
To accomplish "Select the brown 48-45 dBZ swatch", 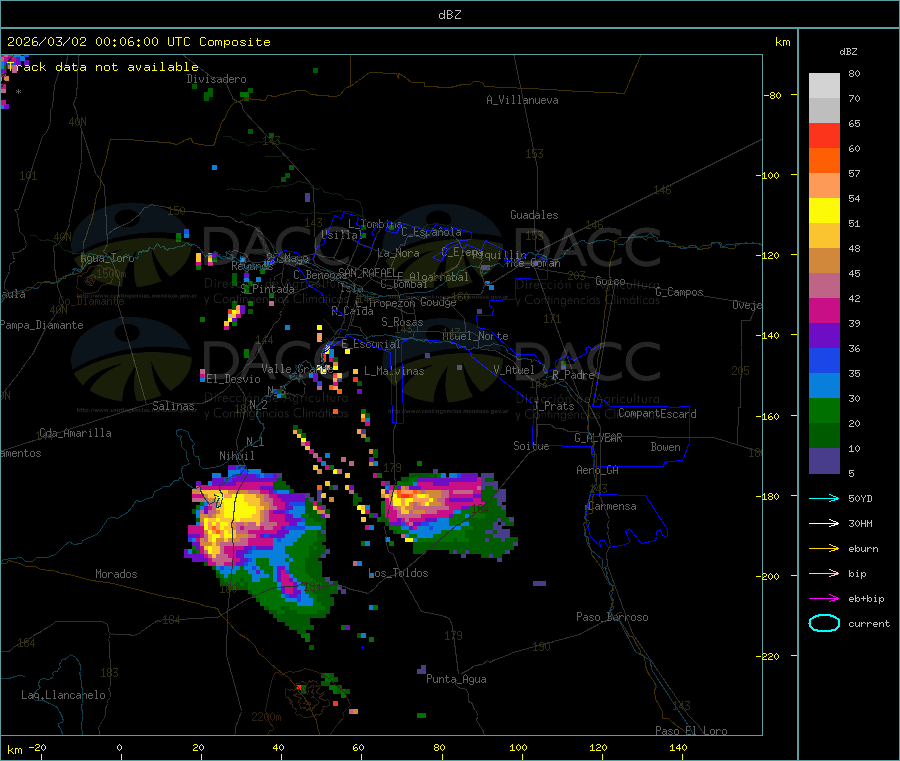I will (824, 261).
